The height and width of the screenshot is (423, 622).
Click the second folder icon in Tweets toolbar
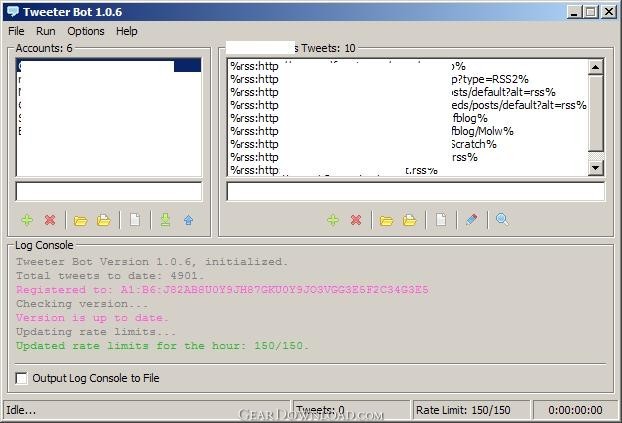[x=410, y=220]
